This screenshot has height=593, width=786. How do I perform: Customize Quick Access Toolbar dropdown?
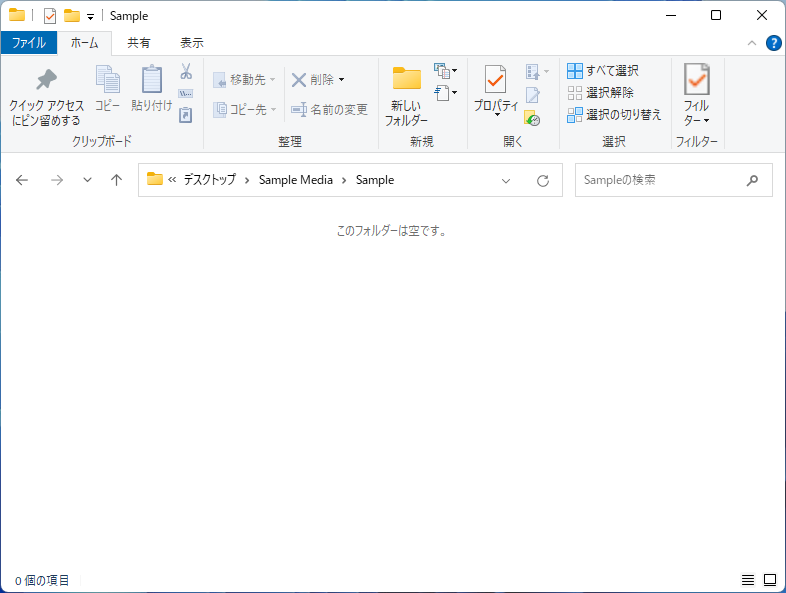pos(91,17)
